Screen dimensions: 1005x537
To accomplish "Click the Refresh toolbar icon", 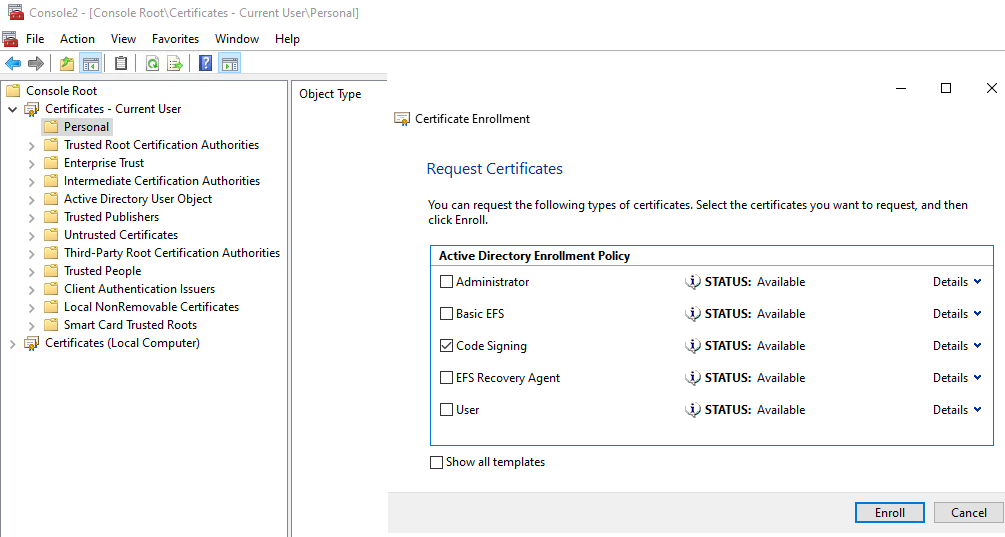I will pos(153,63).
